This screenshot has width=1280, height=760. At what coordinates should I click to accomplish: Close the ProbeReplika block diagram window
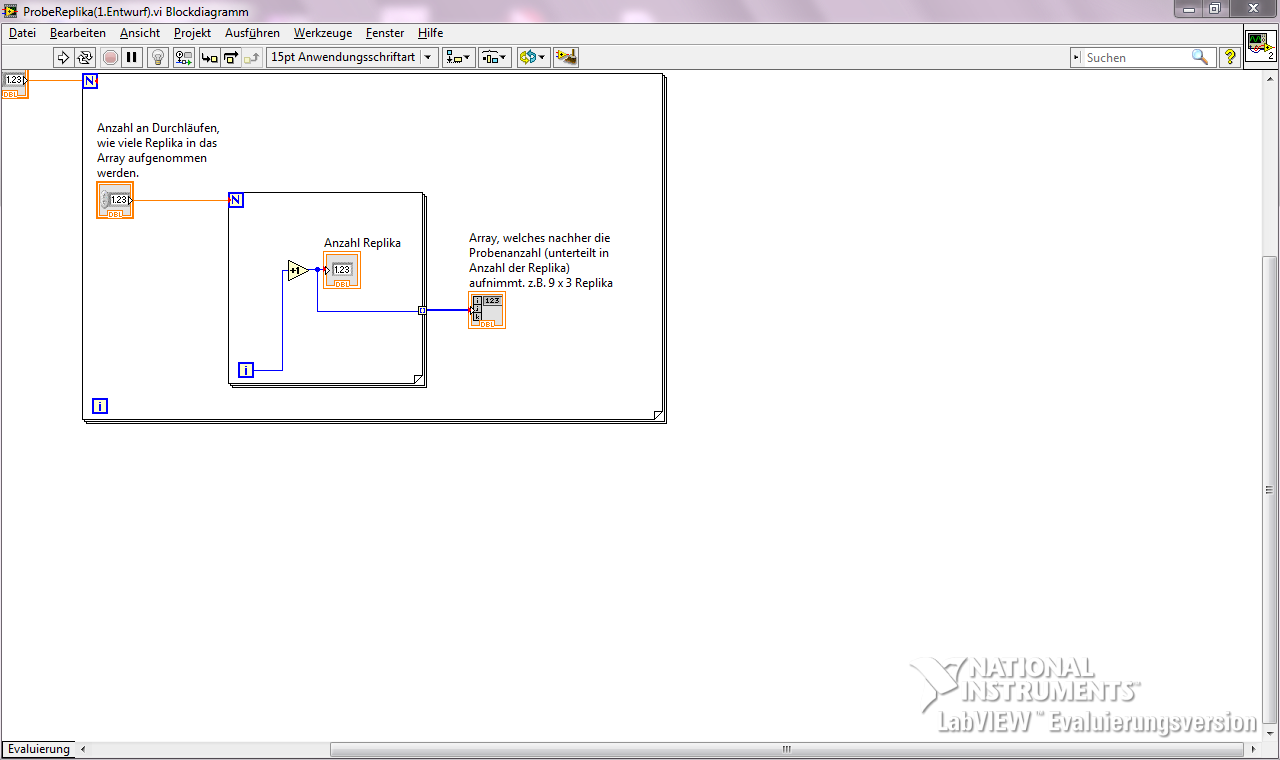click(x=1251, y=9)
